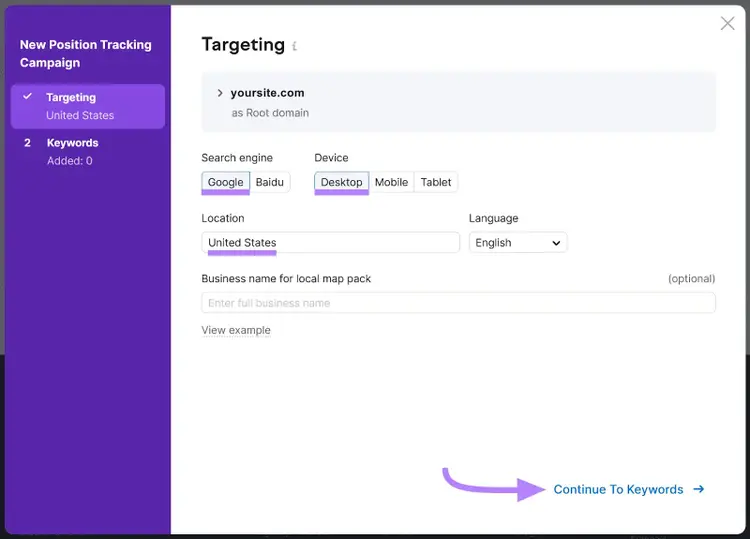Screen dimensions: 750x539
Task: Select Baidu as search engine
Action: click(270, 182)
